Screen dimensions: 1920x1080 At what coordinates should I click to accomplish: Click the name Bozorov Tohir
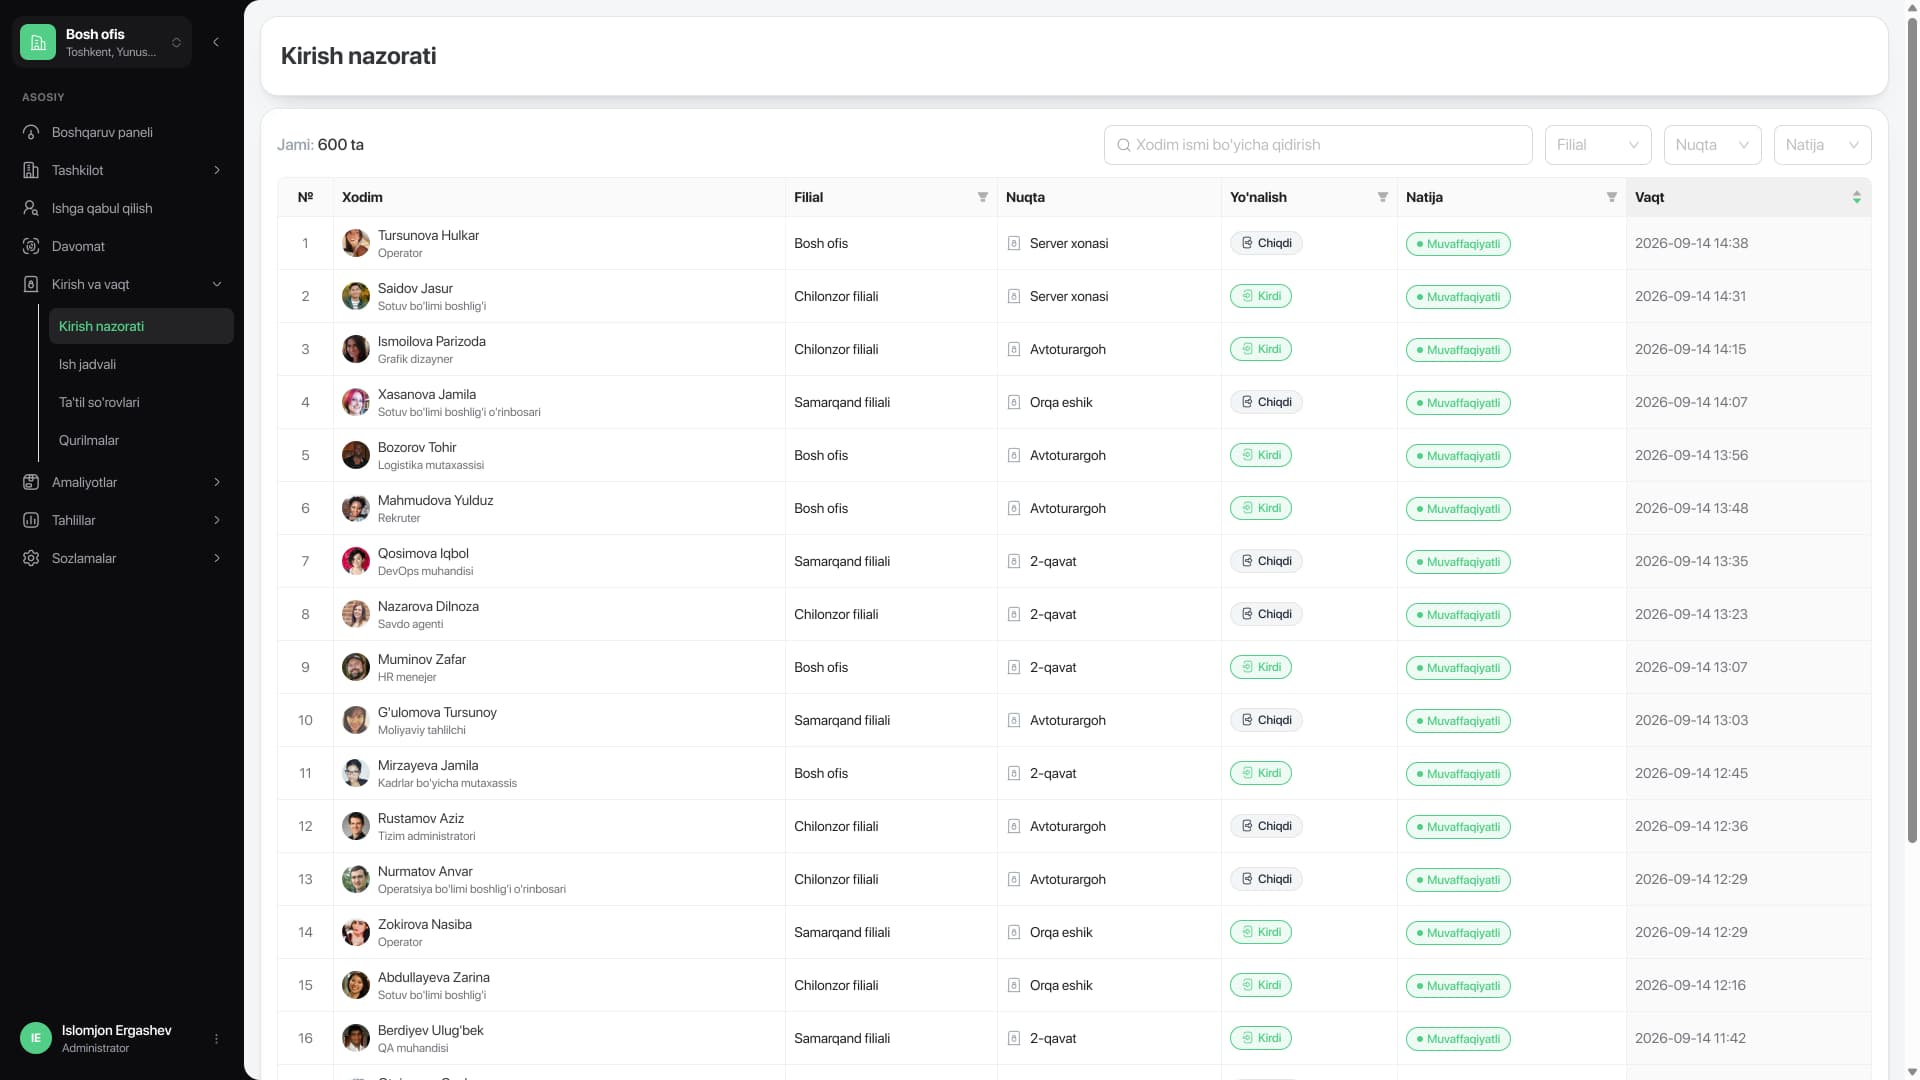pos(417,447)
